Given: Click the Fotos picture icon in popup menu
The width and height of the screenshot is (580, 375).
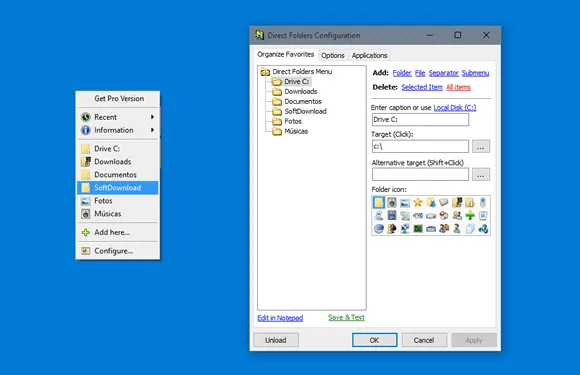Looking at the screenshot, I should [x=85, y=201].
